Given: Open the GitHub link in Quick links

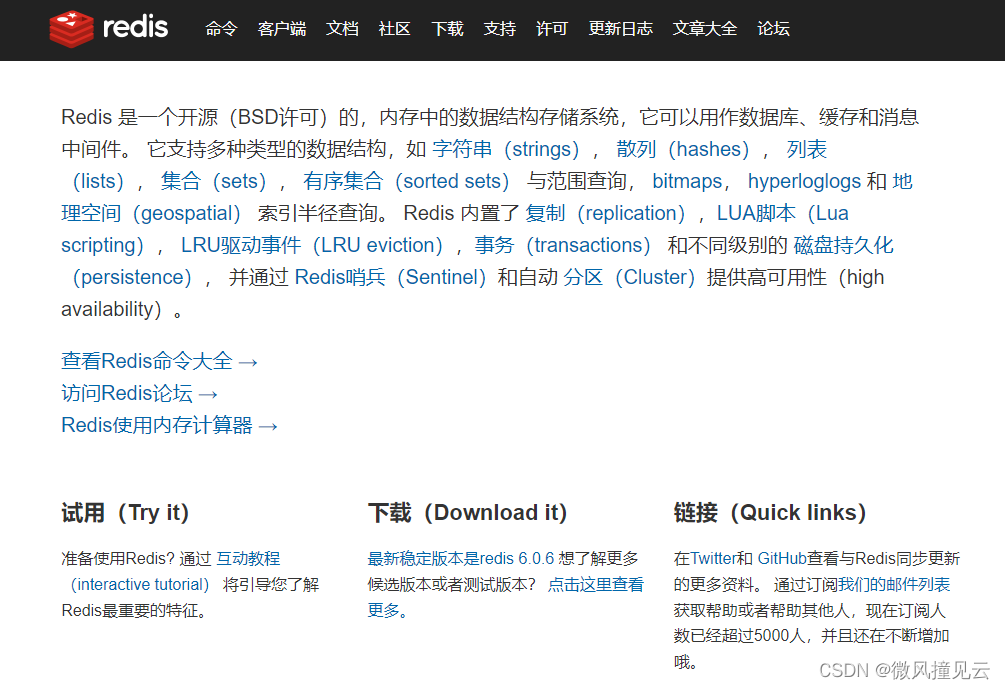Looking at the screenshot, I should click(x=782, y=559).
